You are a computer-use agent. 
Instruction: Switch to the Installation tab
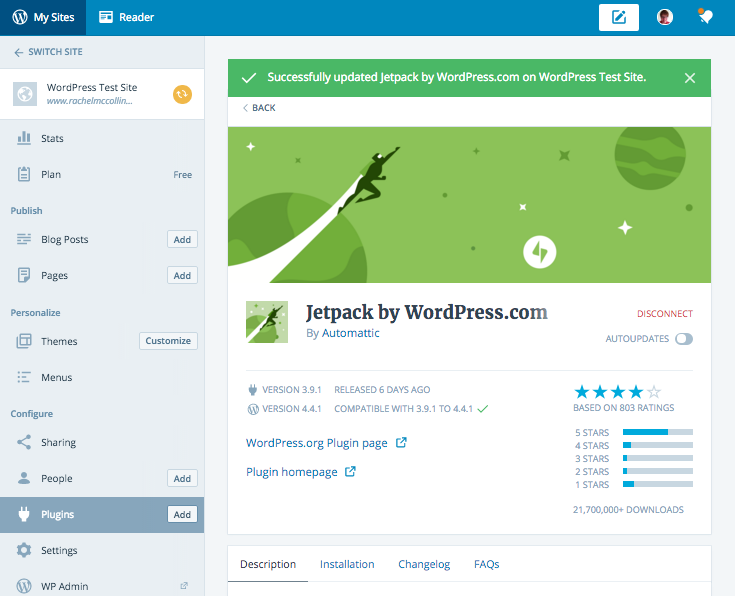[347, 564]
